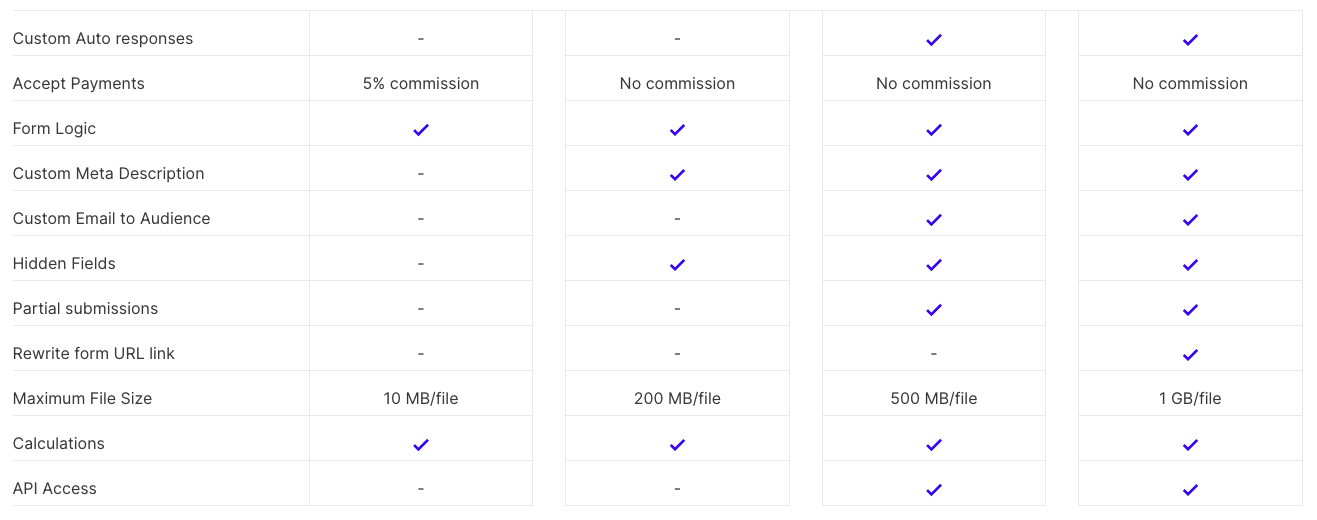Select Custom Meta Description checkmark in 200 MB/file column

click(x=677, y=174)
